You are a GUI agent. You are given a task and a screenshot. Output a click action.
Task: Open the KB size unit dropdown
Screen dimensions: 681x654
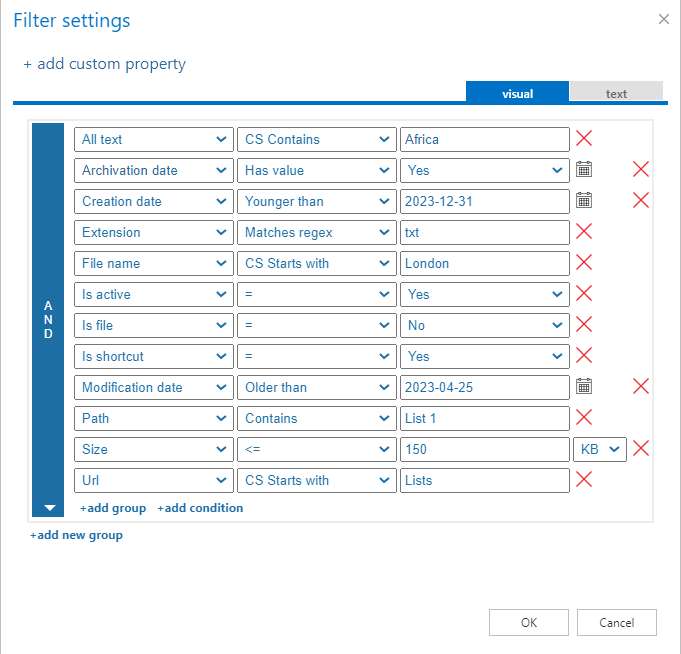tap(600, 449)
